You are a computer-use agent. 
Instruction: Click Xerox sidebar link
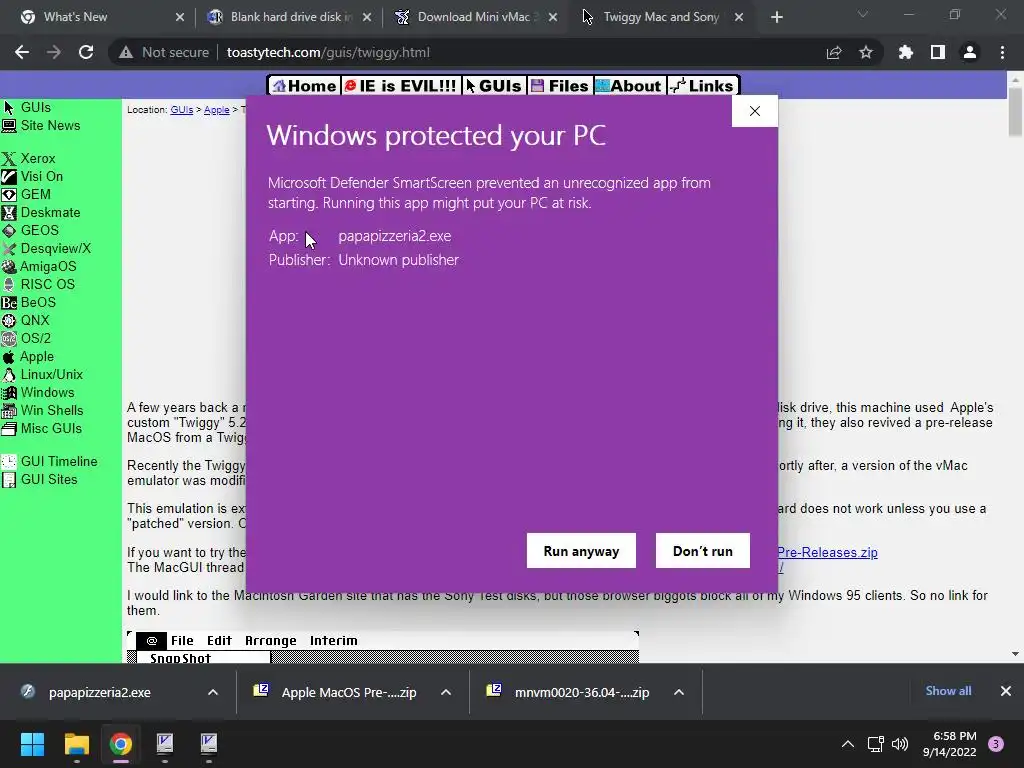[x=37, y=158]
